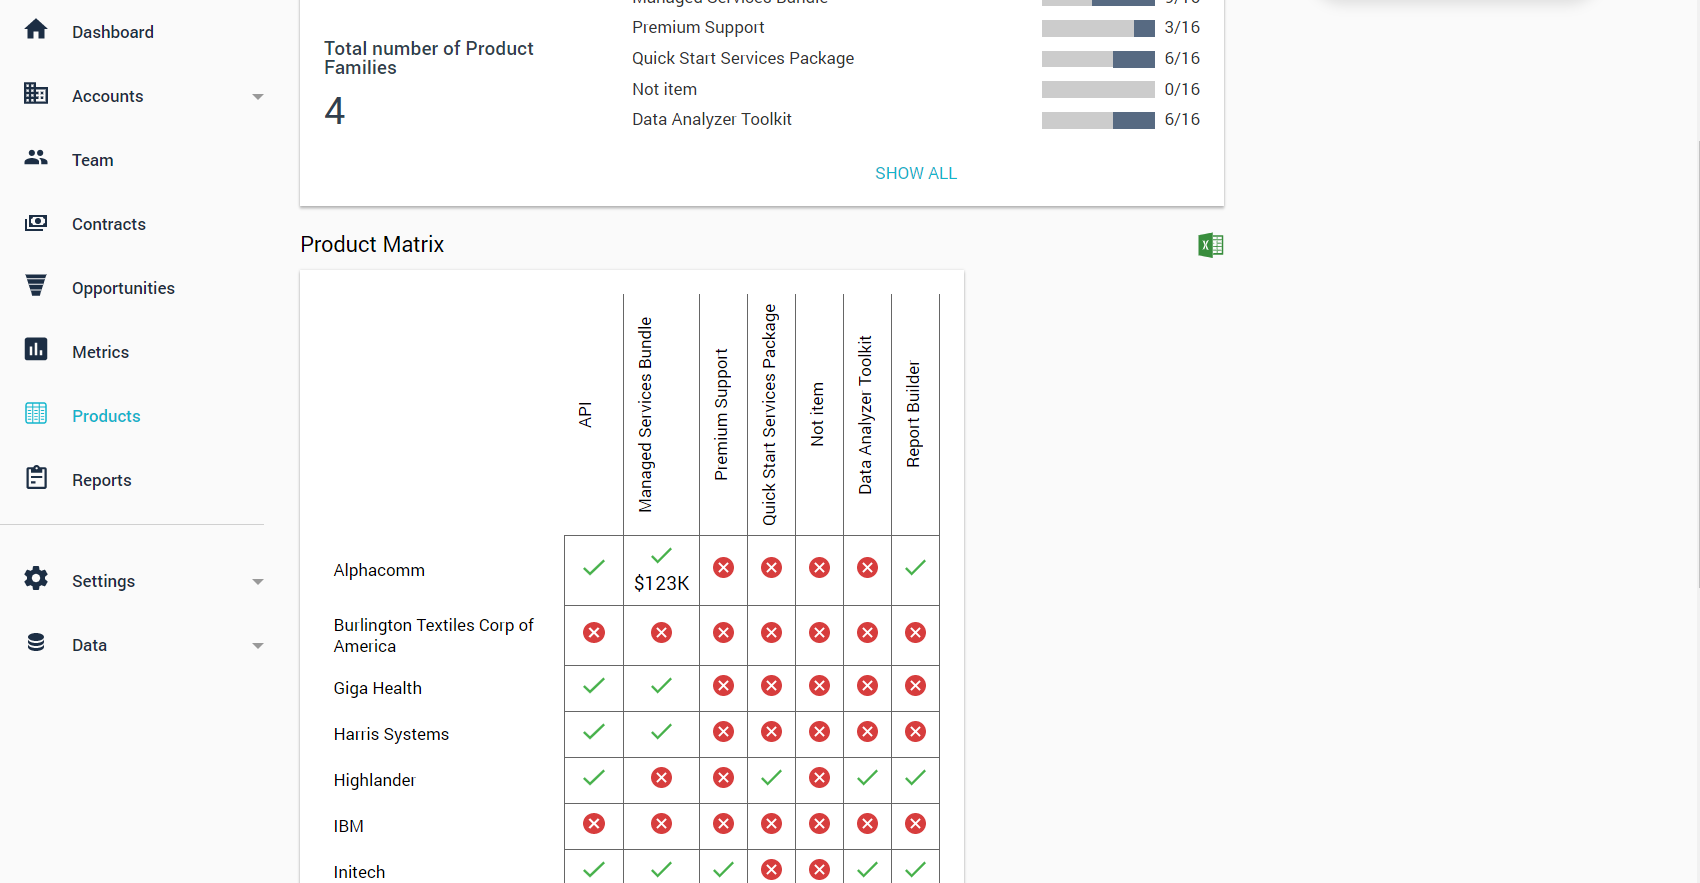Viewport: 1700px width, 883px height.
Task: Click Not item 0/16 progress bar
Action: (1098, 90)
